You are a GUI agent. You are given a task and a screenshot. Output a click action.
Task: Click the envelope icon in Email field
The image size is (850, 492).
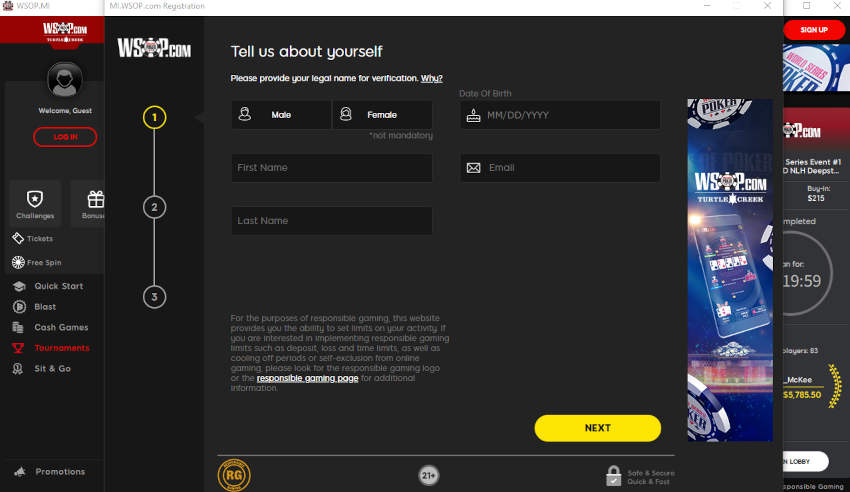point(473,168)
